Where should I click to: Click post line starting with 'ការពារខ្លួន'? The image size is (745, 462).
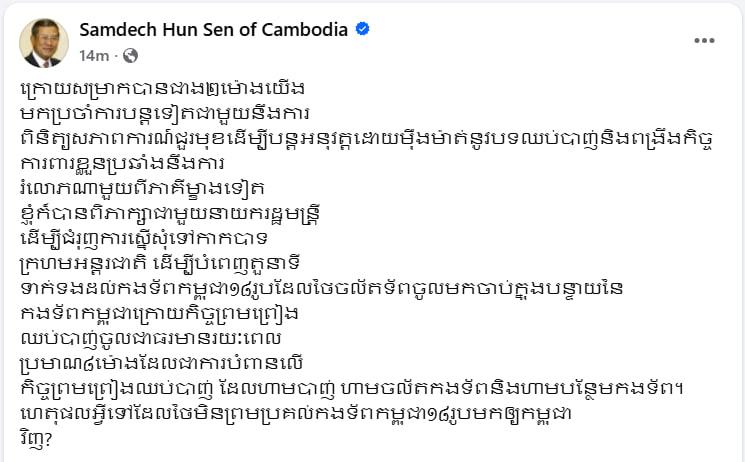click(x=122, y=164)
